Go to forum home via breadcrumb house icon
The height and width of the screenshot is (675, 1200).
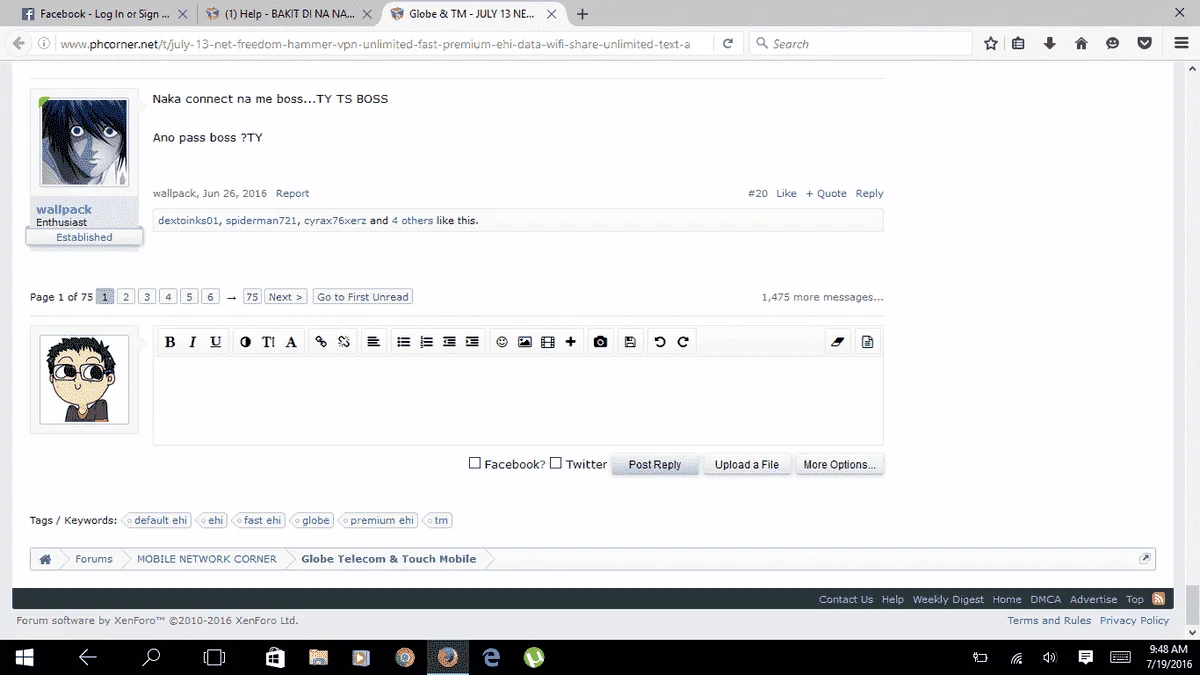45,559
